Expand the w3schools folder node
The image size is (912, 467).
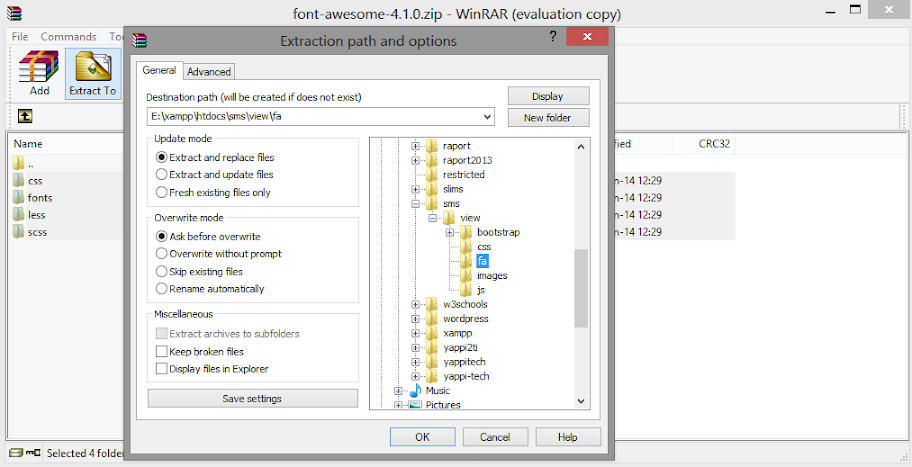tap(415, 304)
